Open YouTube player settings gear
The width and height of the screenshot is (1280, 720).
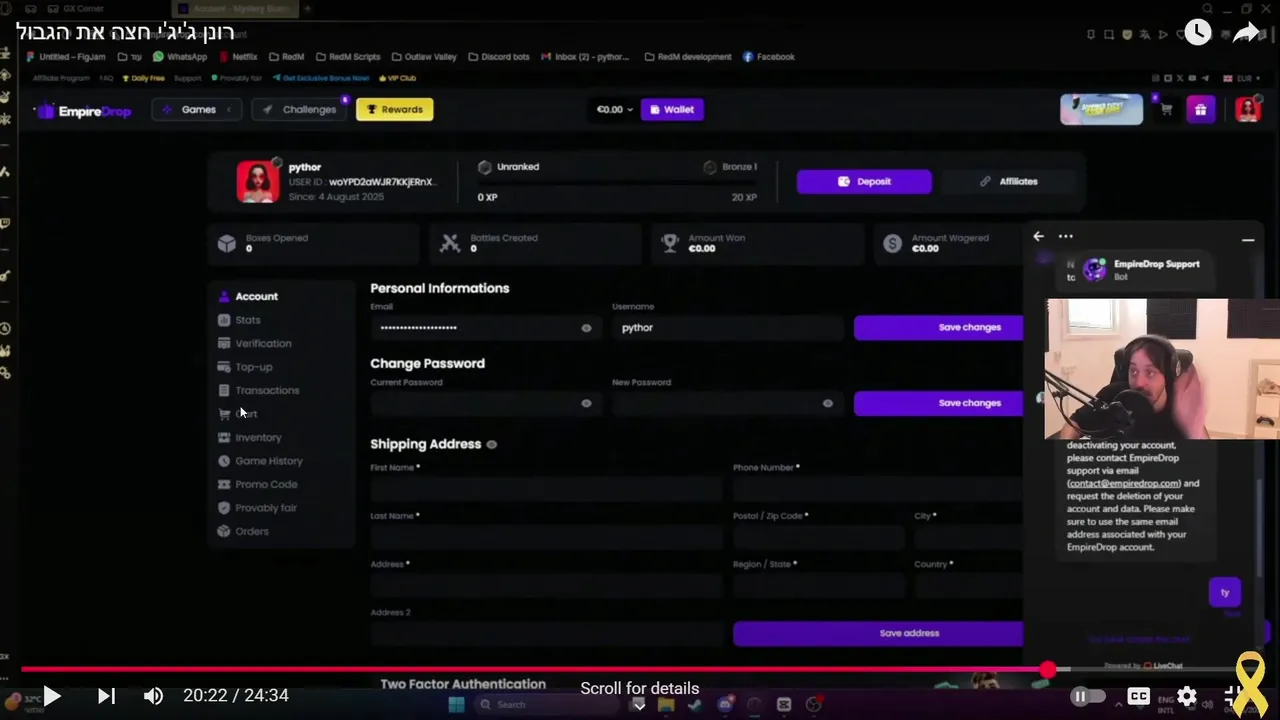tap(1187, 696)
